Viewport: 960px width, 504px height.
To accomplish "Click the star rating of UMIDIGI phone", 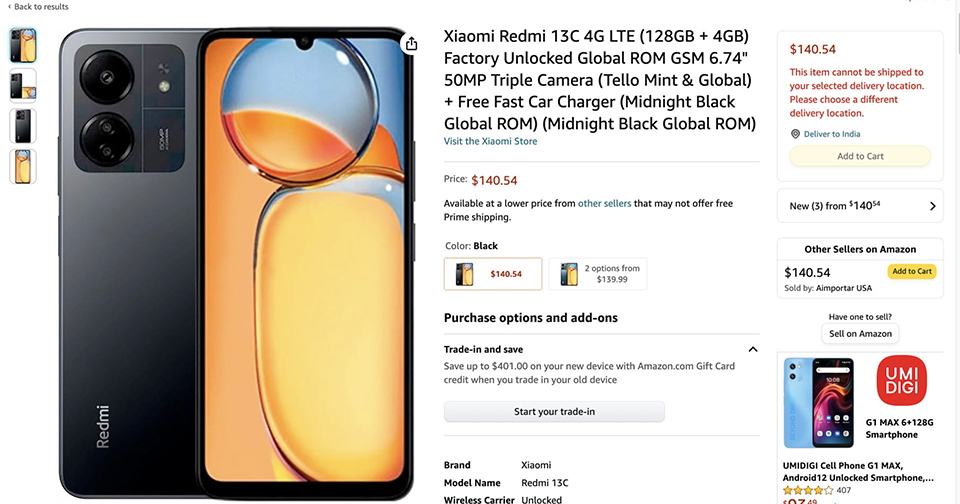I will coord(808,490).
